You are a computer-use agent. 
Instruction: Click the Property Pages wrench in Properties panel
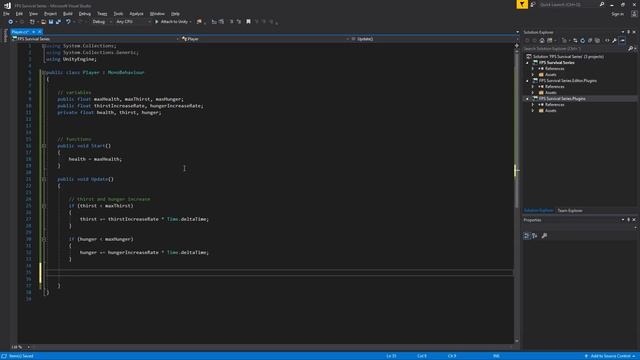click(544, 236)
